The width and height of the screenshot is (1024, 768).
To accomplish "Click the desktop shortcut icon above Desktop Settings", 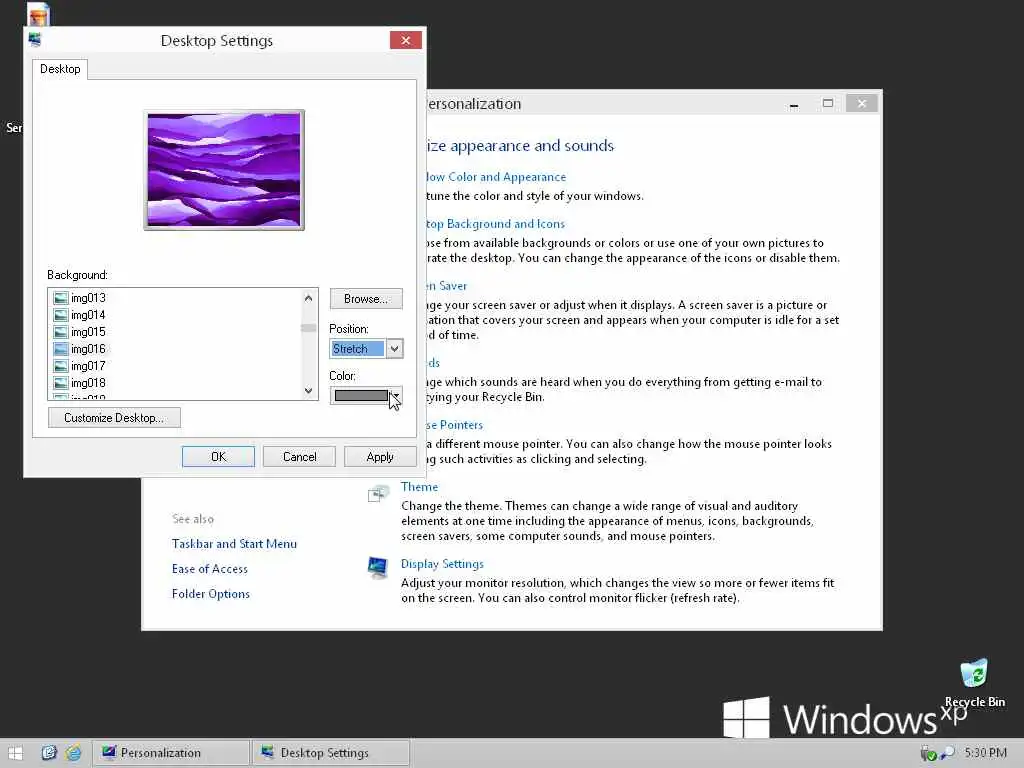I will [x=39, y=14].
